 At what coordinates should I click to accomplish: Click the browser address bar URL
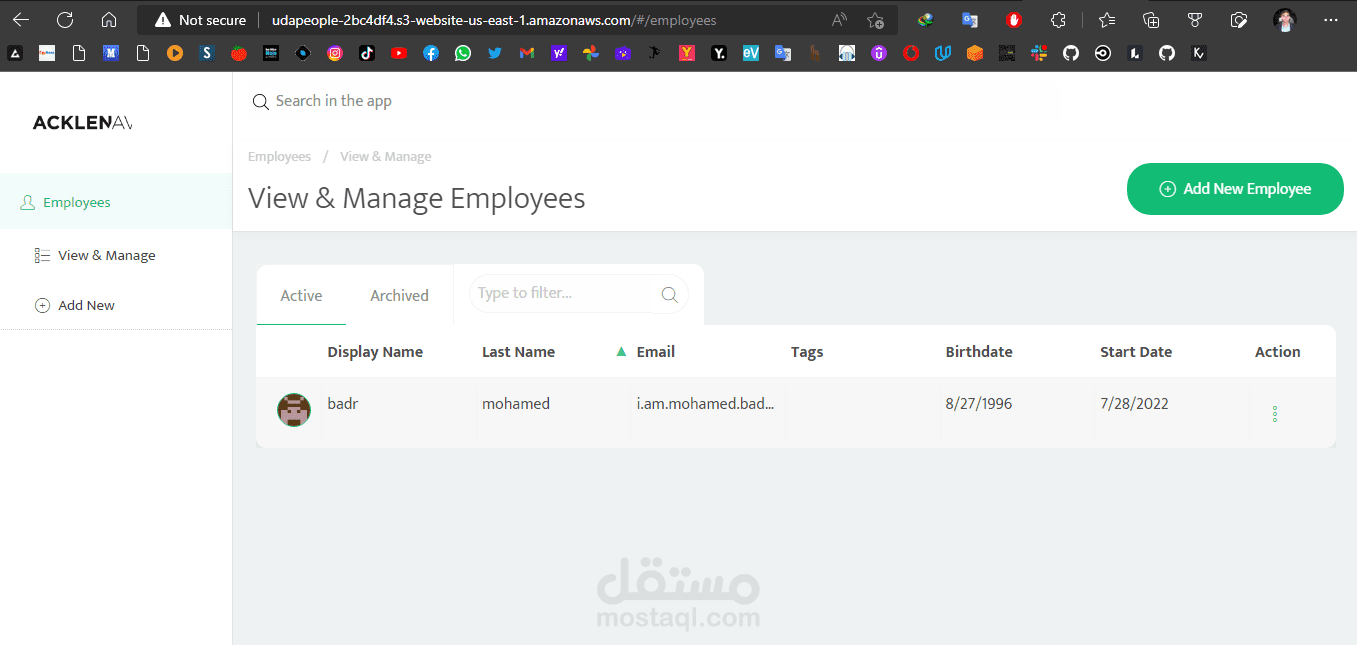(494, 20)
